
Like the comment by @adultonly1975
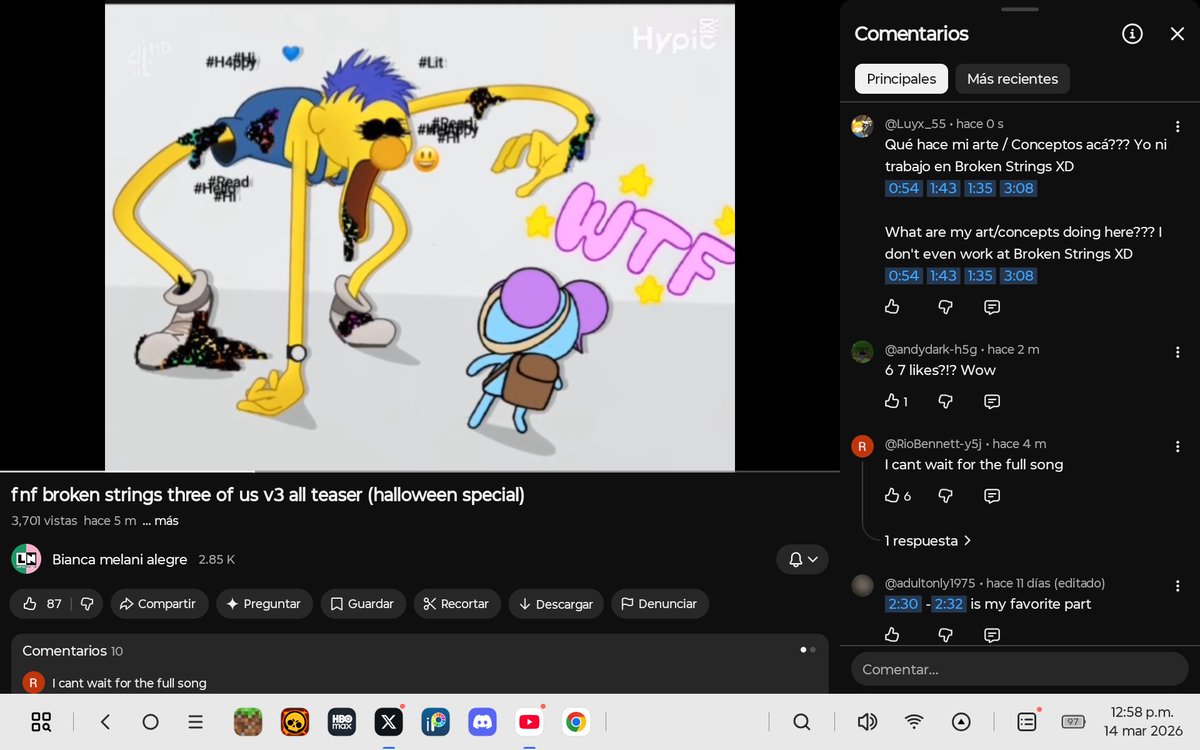tap(893, 635)
